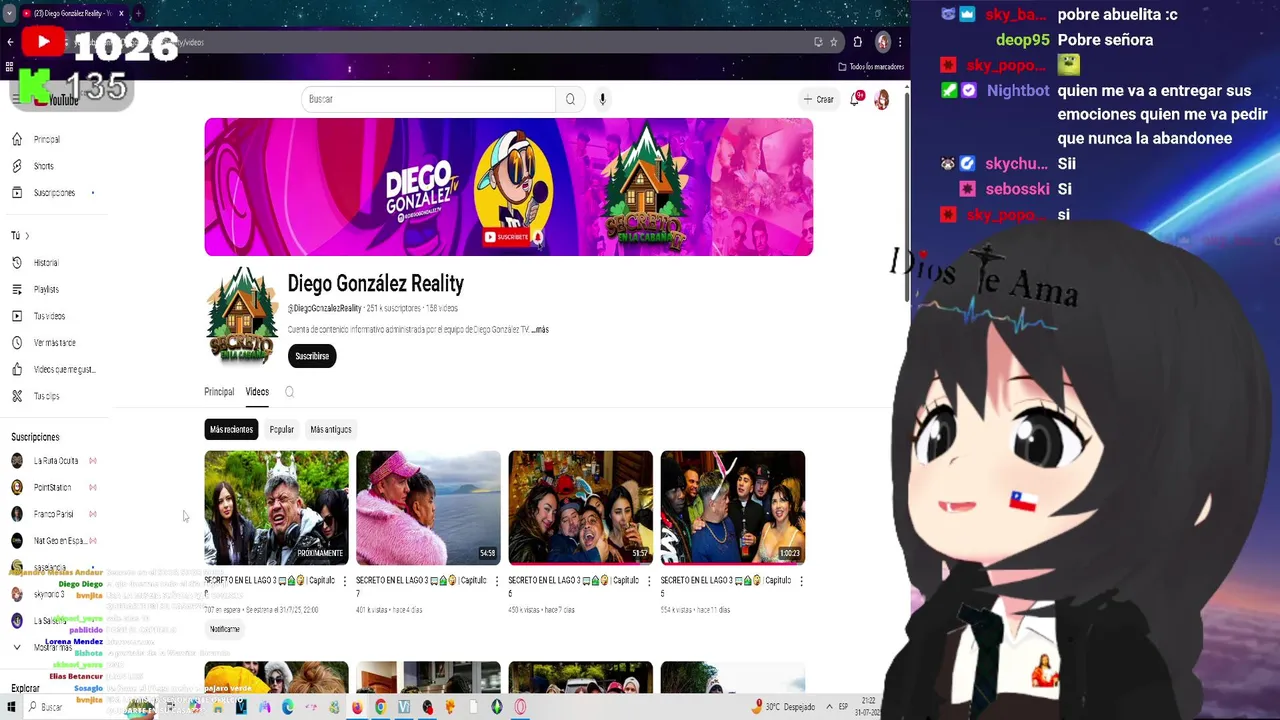Screen dimensions: 1280x720
Task: Open the Shorts sidebar icon
Action: (17, 166)
